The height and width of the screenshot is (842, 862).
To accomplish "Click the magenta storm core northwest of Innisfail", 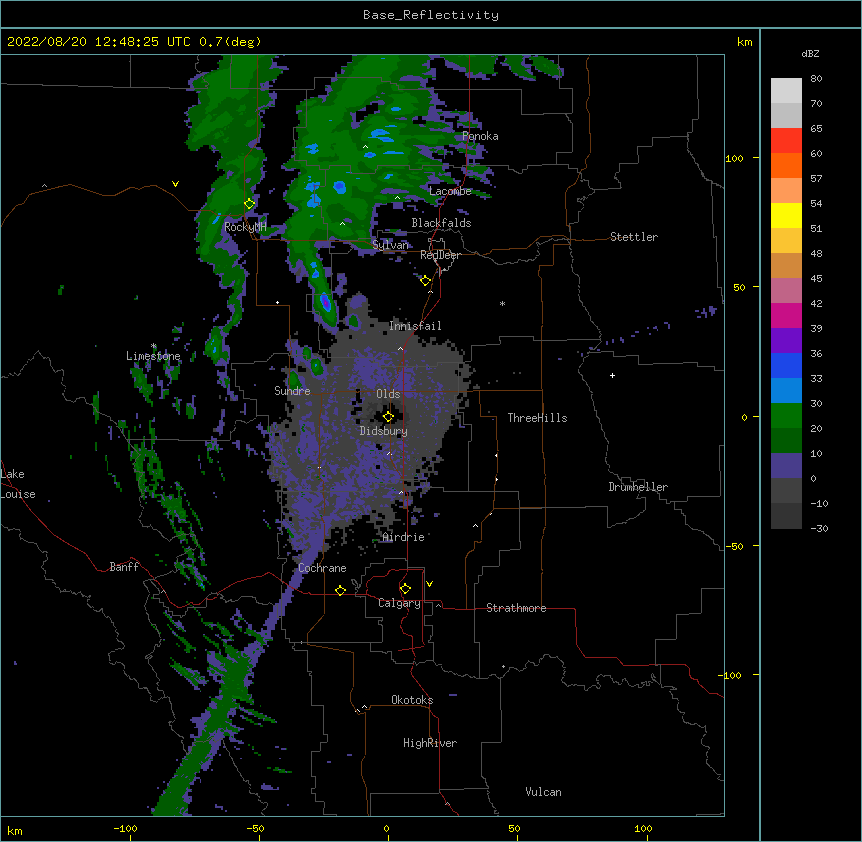I will coord(325,302).
